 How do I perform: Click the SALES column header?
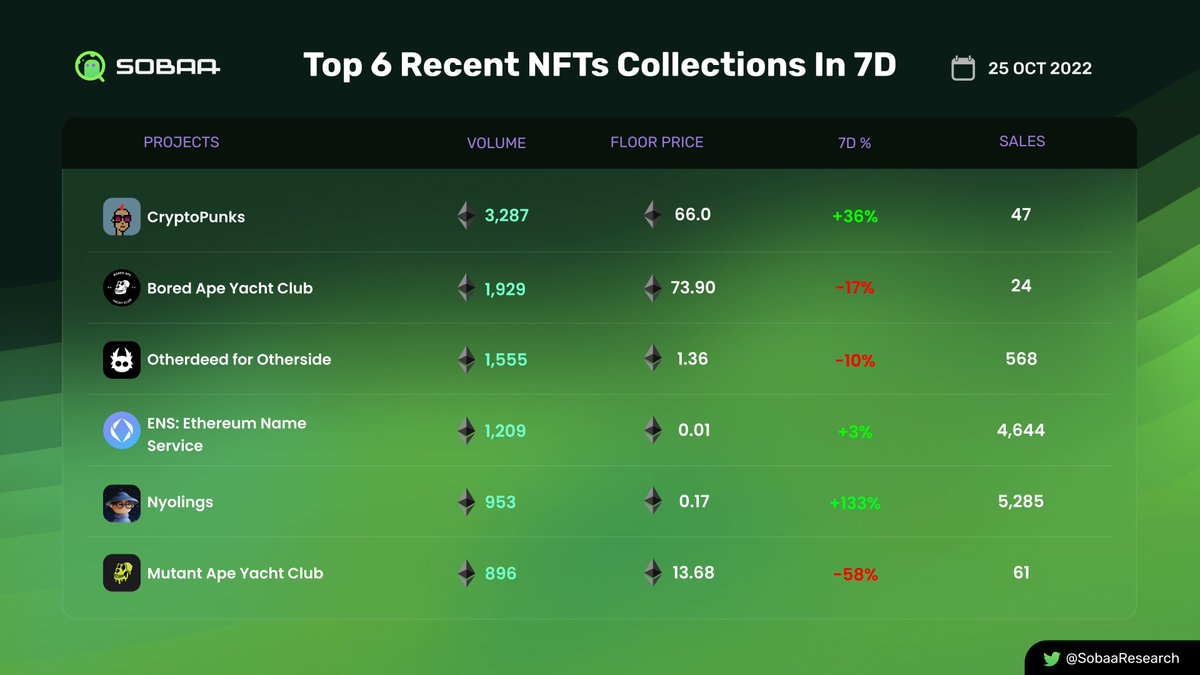pyautogui.click(x=1022, y=142)
